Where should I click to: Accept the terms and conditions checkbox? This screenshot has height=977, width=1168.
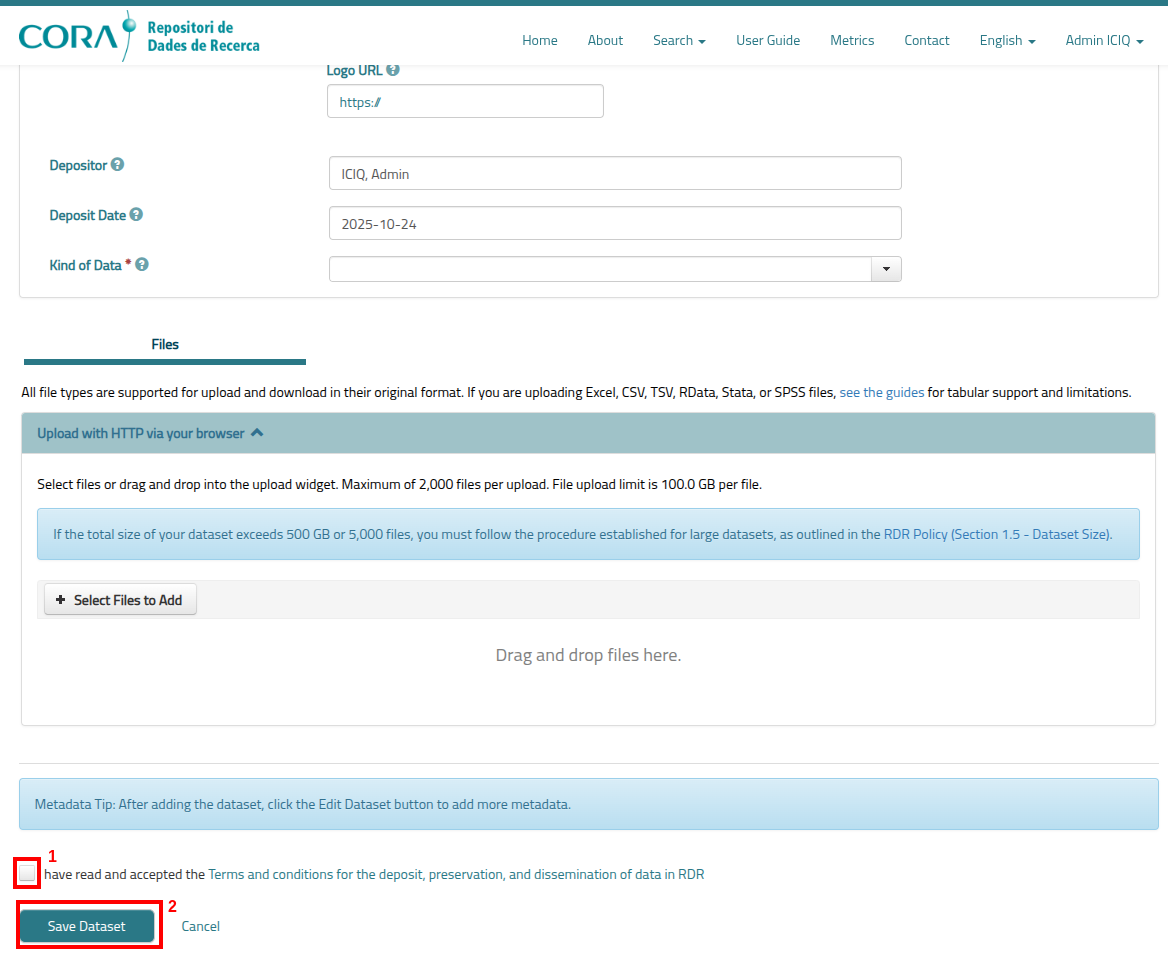coord(27,873)
